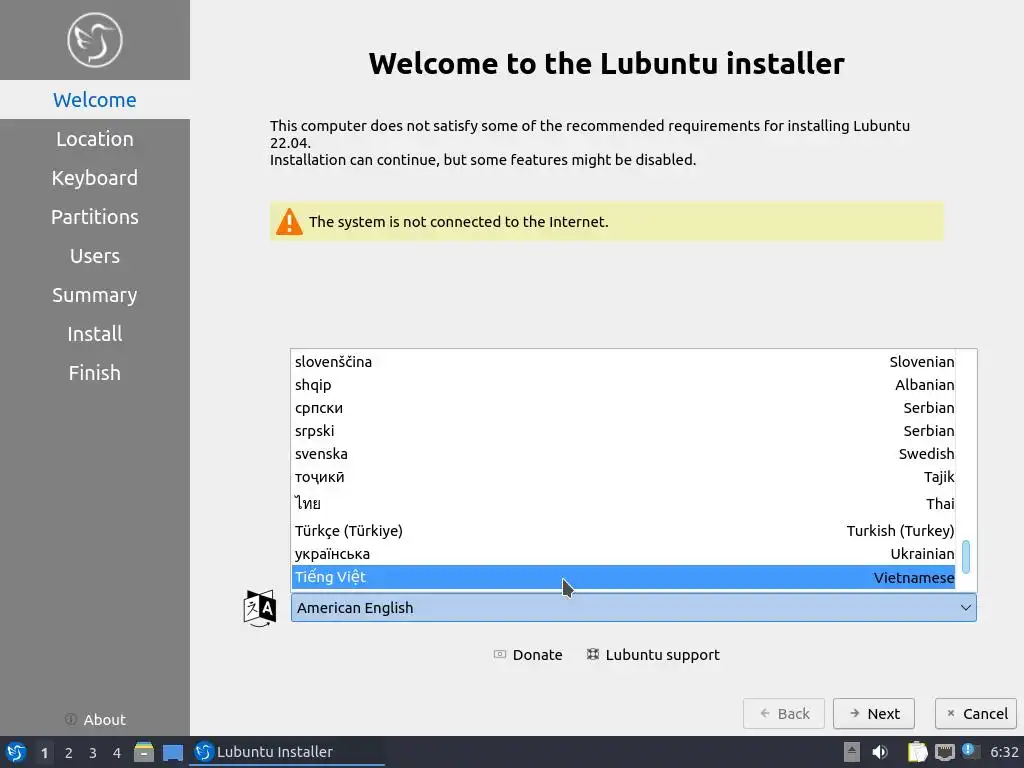This screenshot has width=1024, height=768.
Task: Select українська Ukrainian language
Action: click(624, 554)
